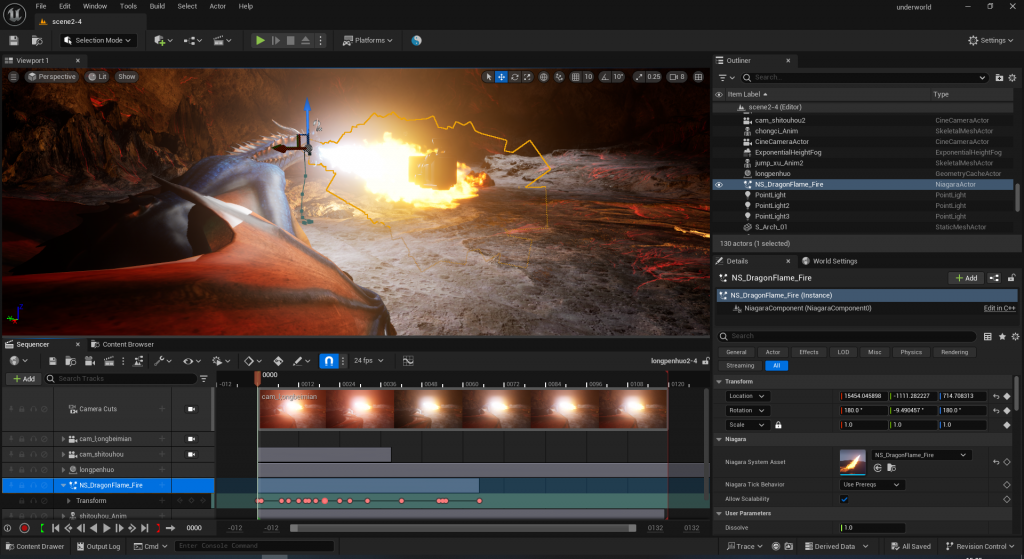
Task: Open the Selection Mode dropdown
Action: coord(98,40)
